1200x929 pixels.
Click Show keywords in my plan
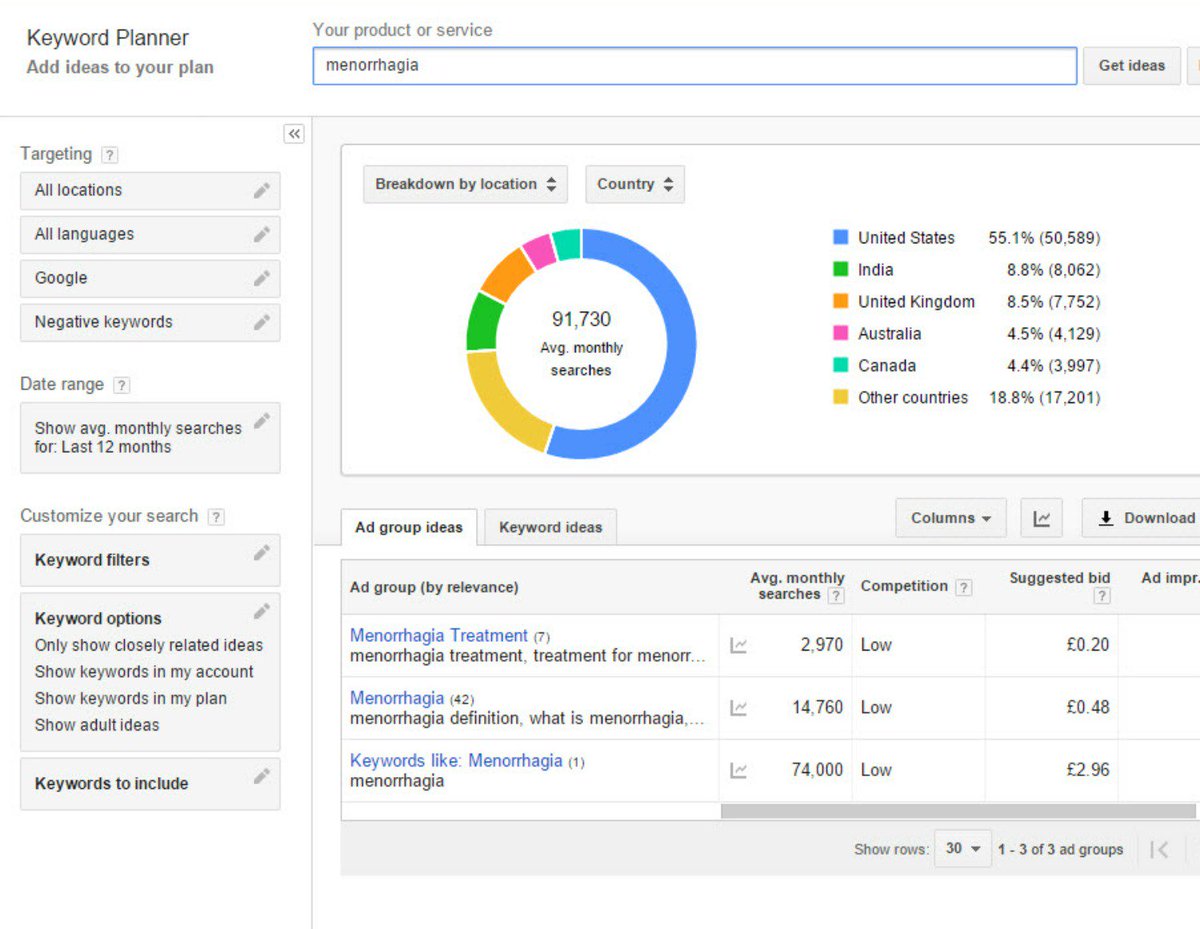click(131, 699)
